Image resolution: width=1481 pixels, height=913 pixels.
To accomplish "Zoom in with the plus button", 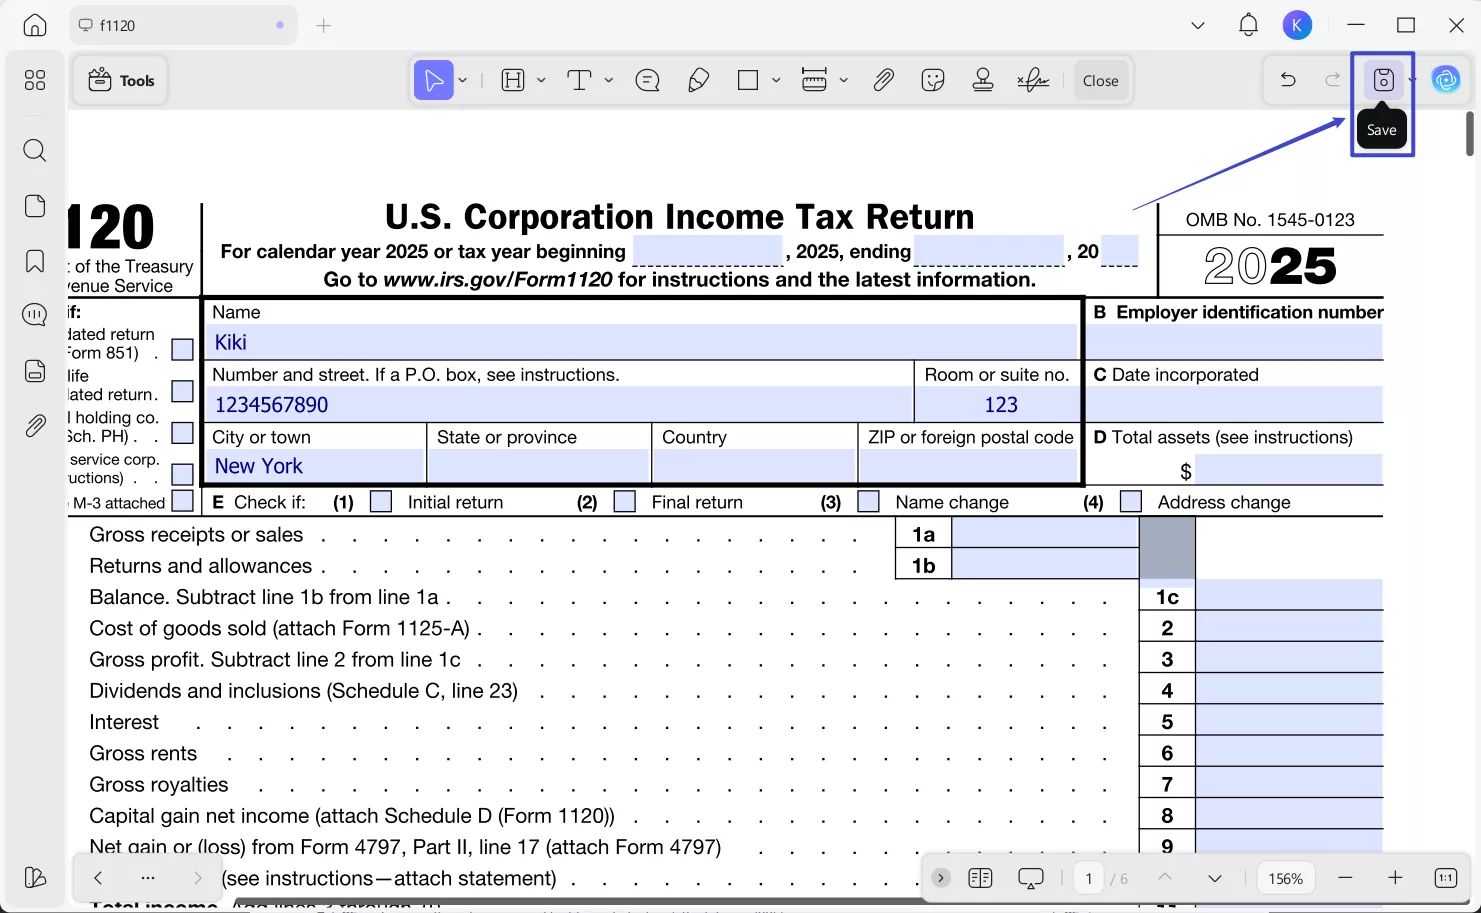I will (x=1395, y=877).
